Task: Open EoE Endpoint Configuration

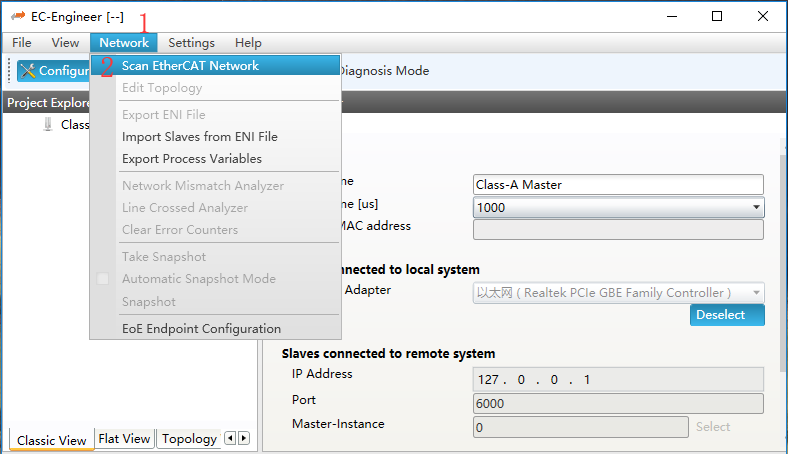Action: pos(201,329)
